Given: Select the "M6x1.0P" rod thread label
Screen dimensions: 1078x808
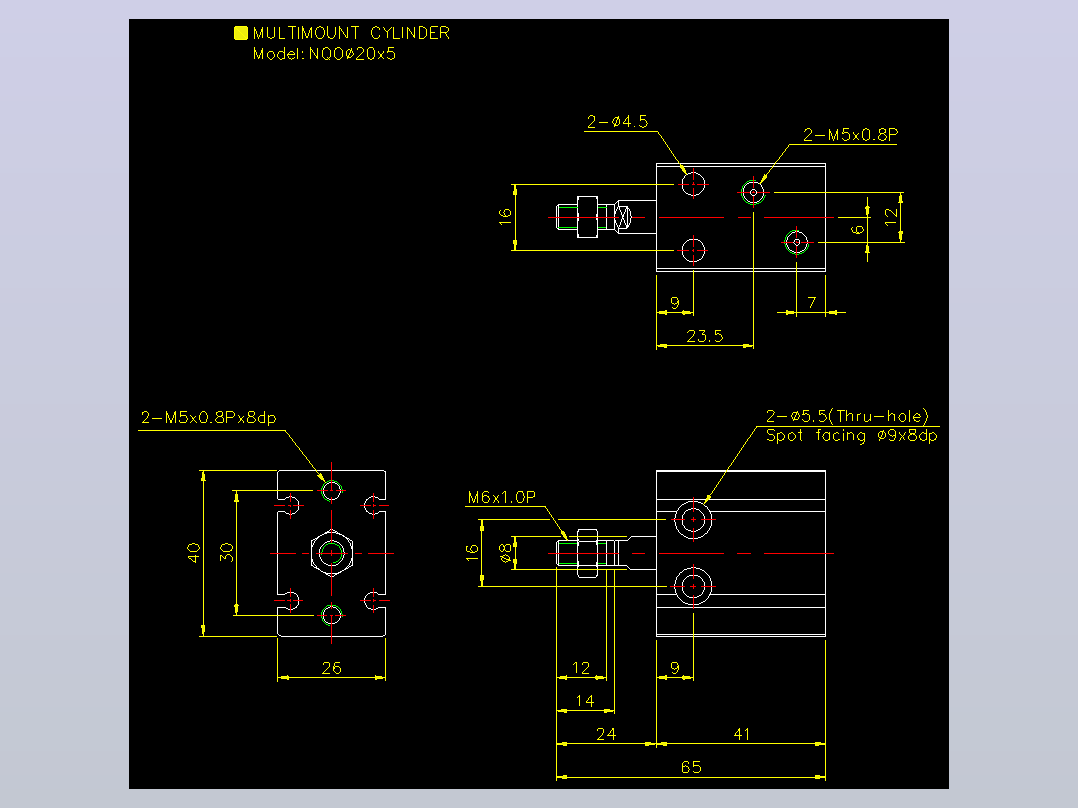Looking at the screenshot, I should click(x=502, y=497).
